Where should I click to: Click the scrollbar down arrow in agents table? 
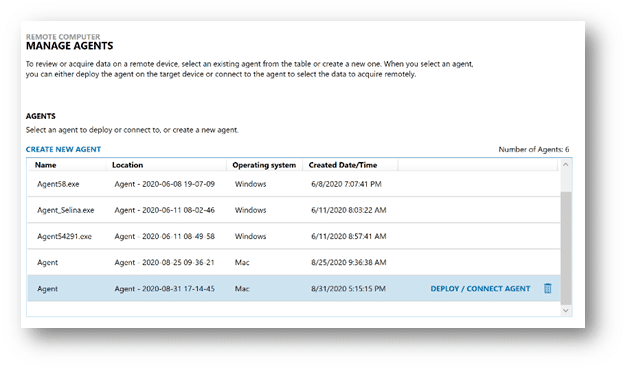(565, 310)
